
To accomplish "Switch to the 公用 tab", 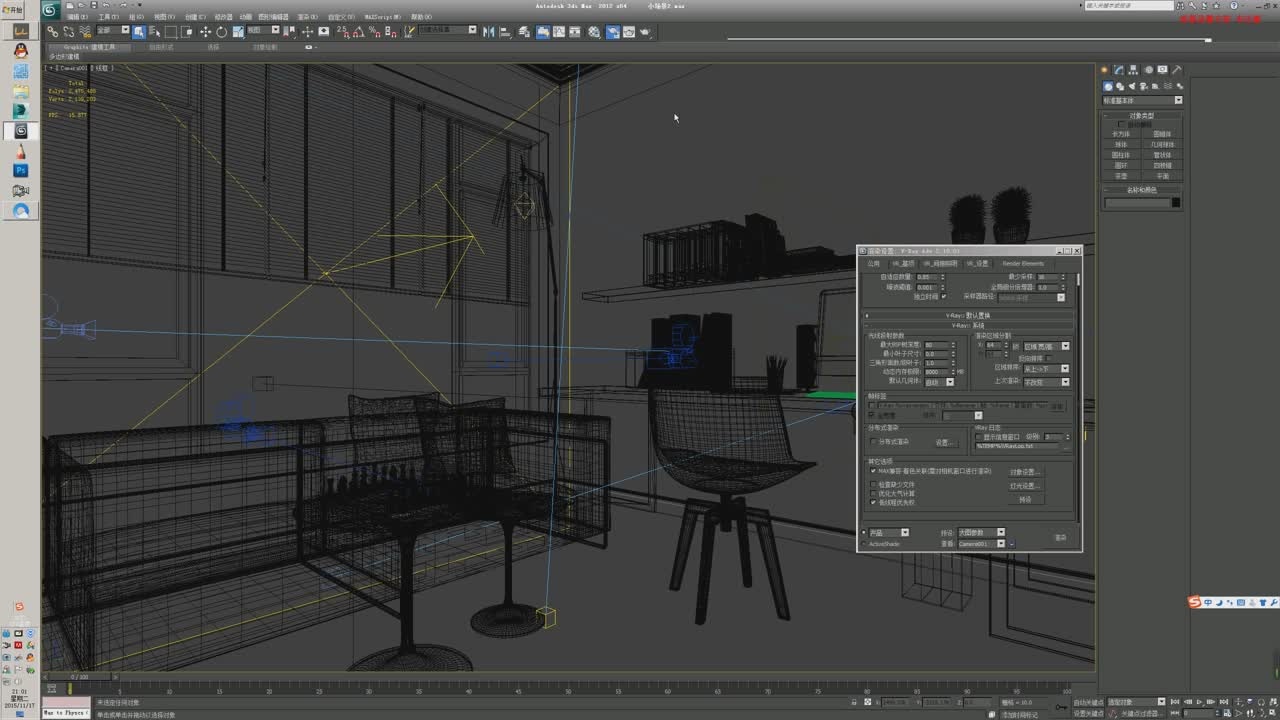I will (874, 264).
